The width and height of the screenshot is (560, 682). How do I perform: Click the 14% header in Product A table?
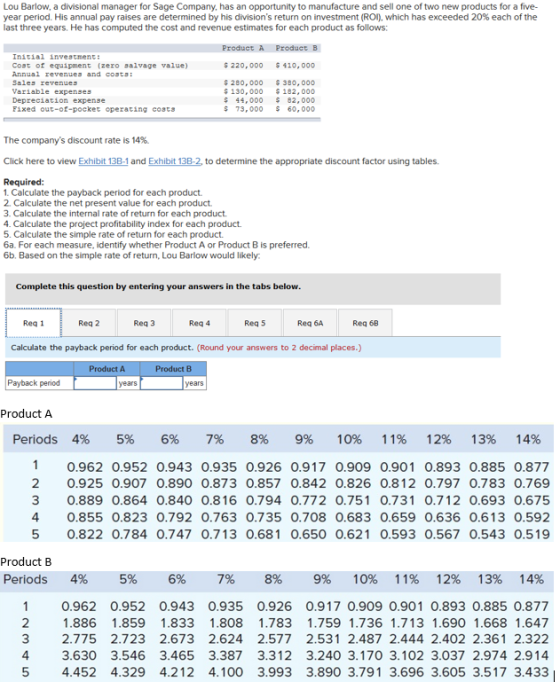(x=528, y=439)
